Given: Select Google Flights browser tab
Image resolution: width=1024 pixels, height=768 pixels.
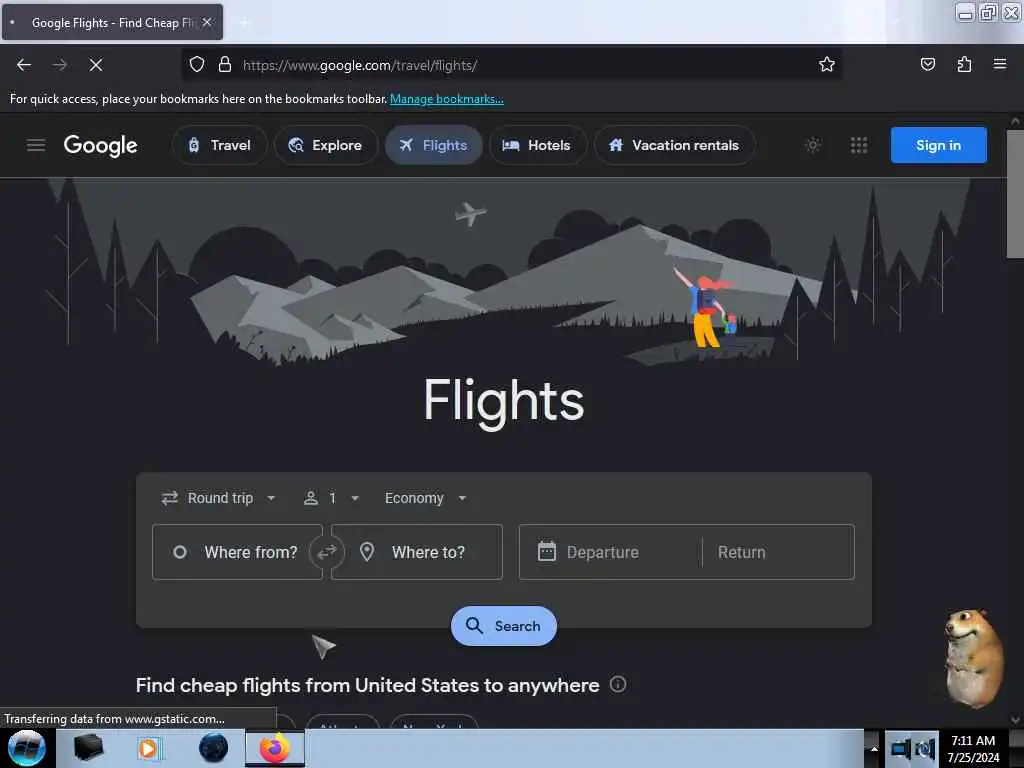Looking at the screenshot, I should click(113, 22).
